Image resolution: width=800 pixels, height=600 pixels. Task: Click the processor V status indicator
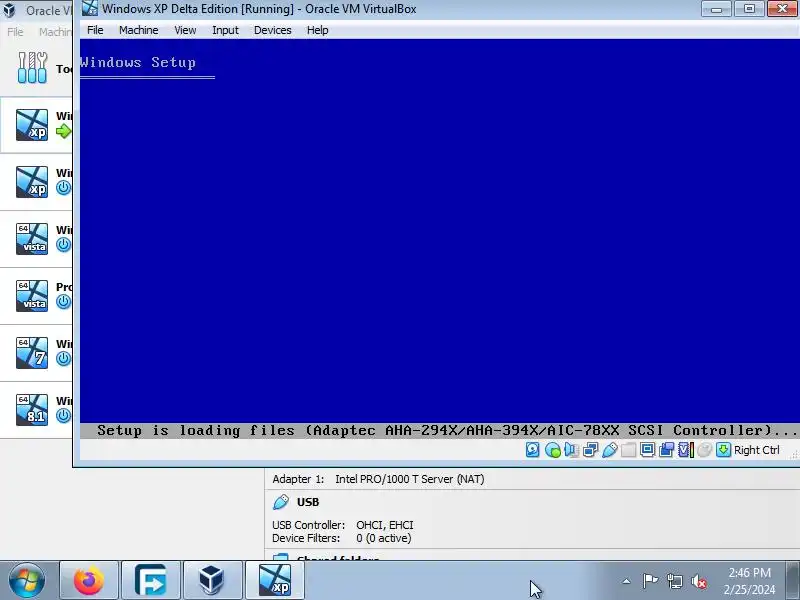point(685,449)
